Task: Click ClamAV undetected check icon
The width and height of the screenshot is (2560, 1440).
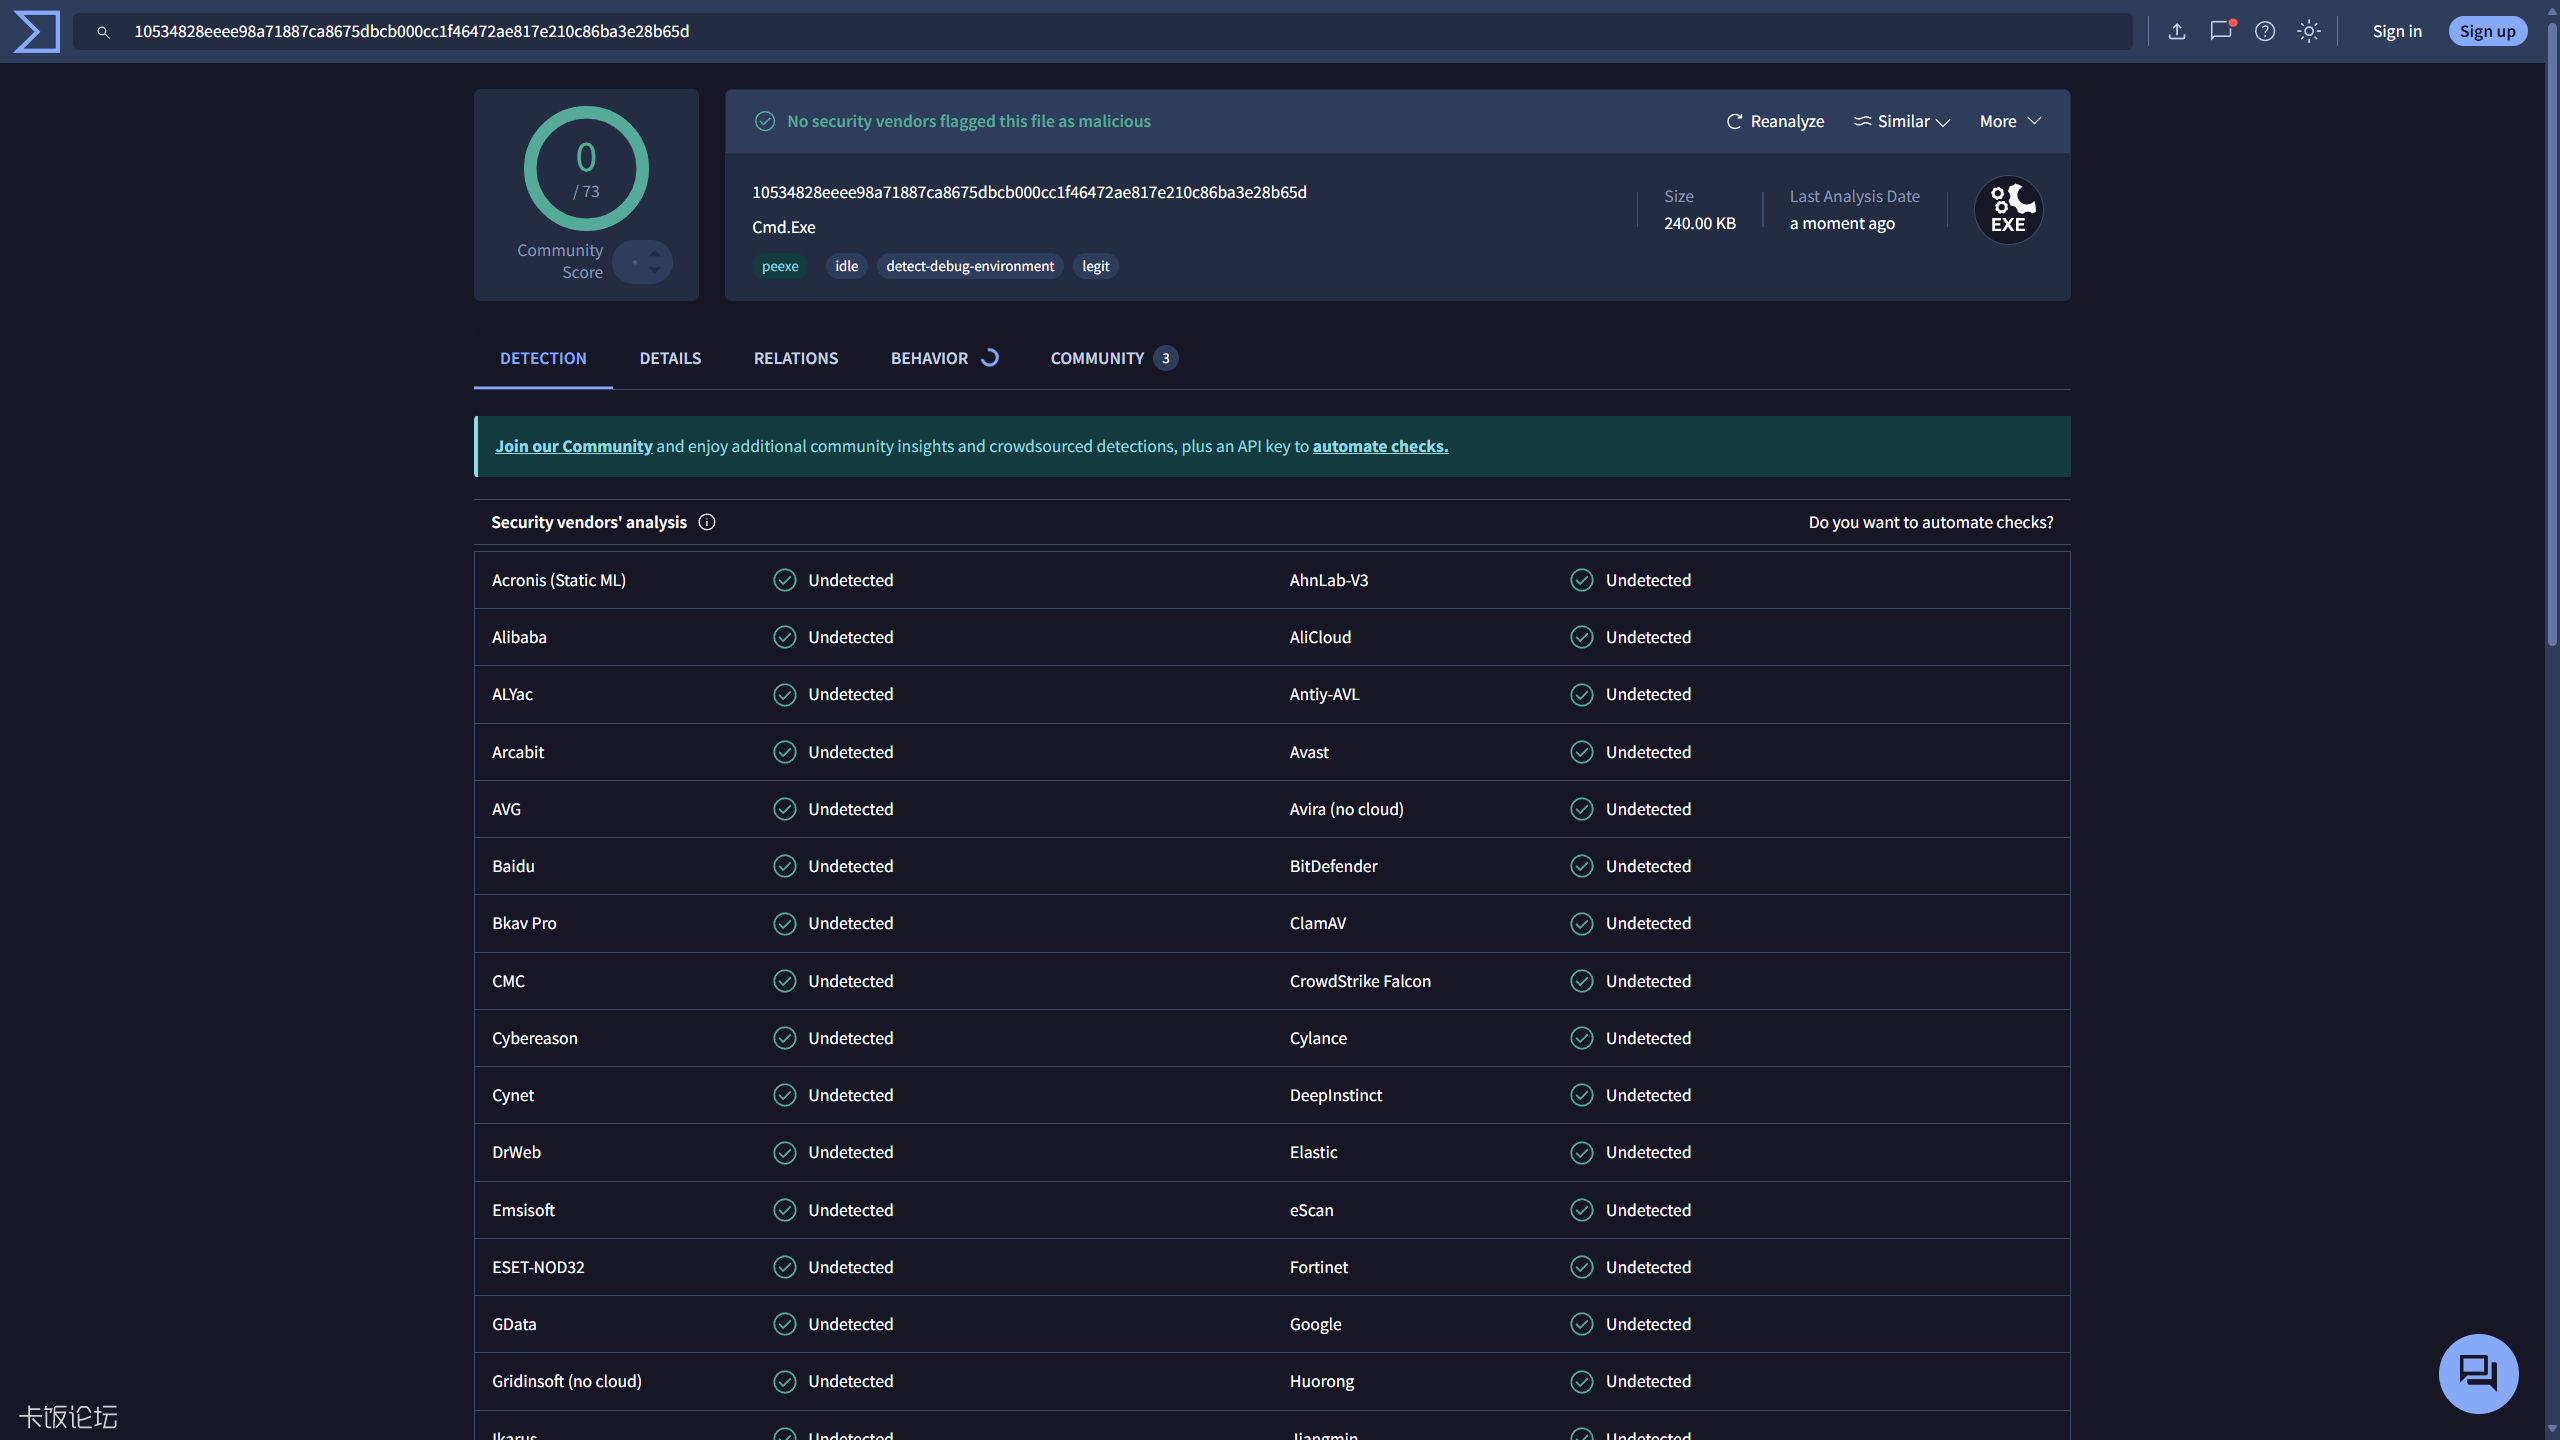Action: [x=1582, y=923]
